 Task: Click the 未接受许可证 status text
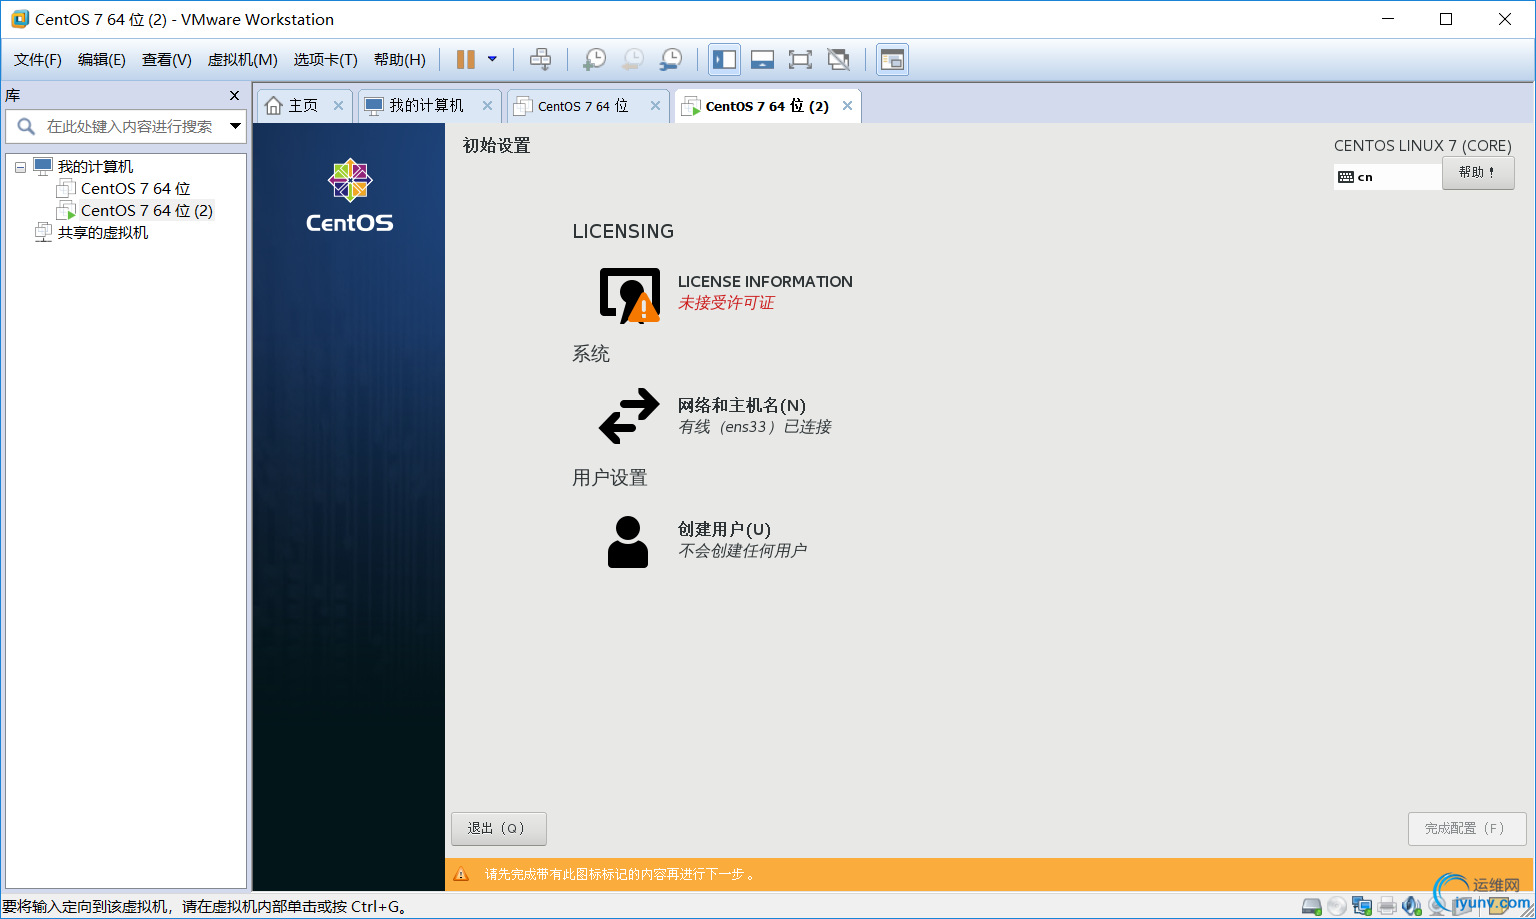click(726, 303)
